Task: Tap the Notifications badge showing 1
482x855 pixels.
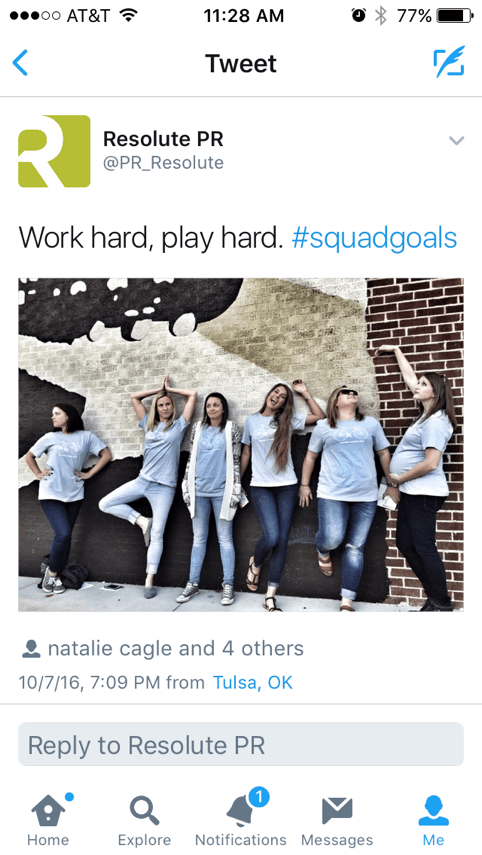Action: [x=259, y=798]
